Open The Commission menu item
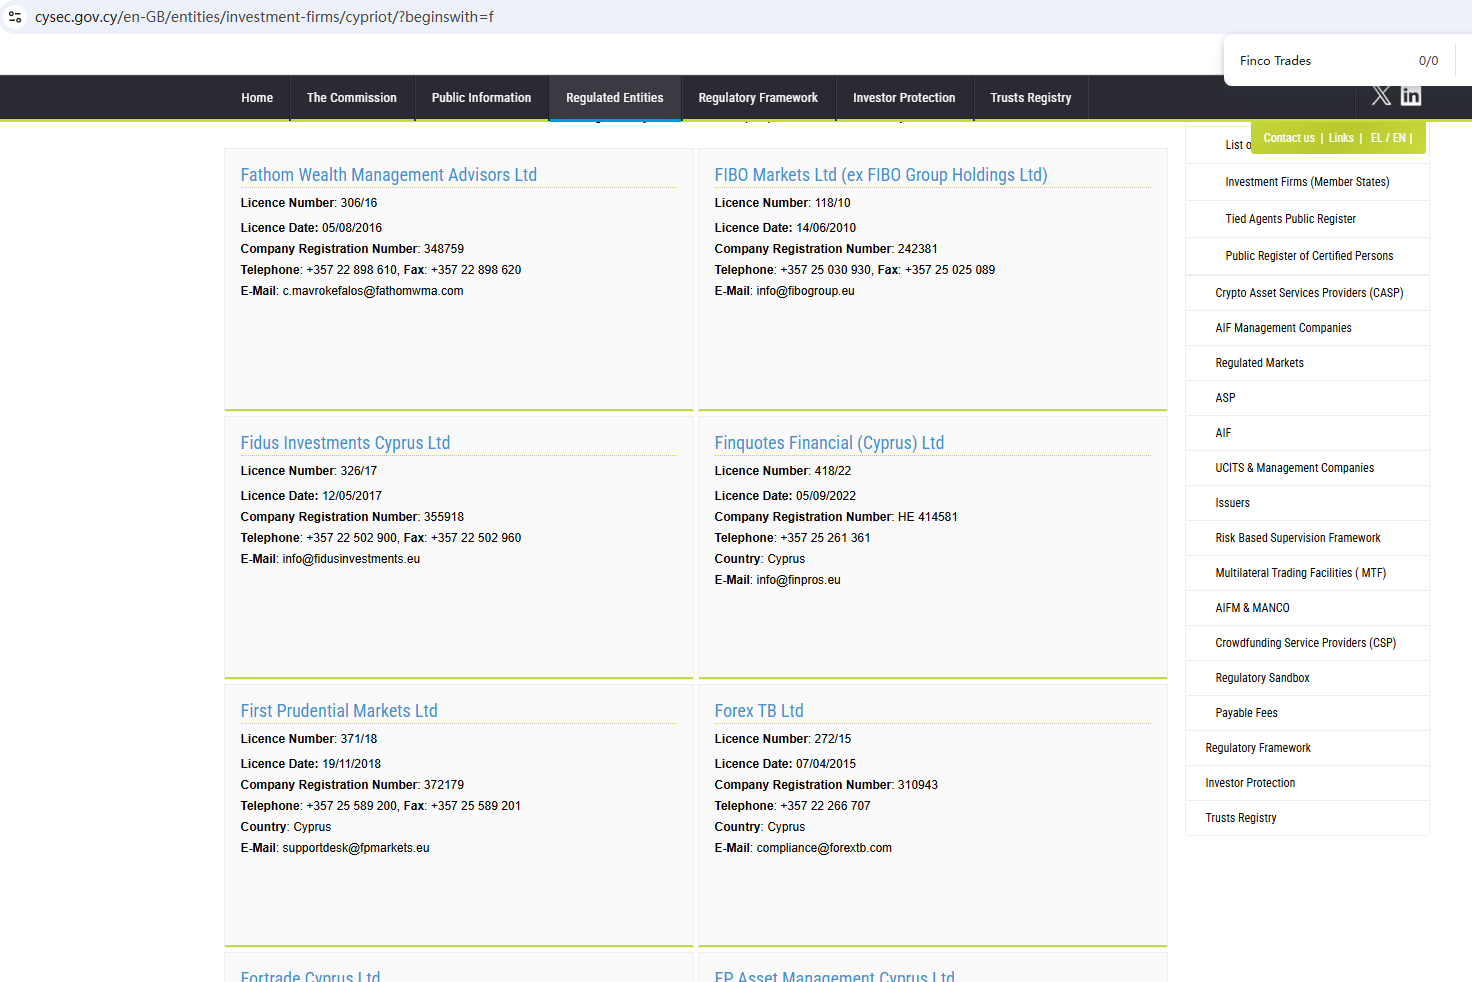The image size is (1472, 982). 351,98
